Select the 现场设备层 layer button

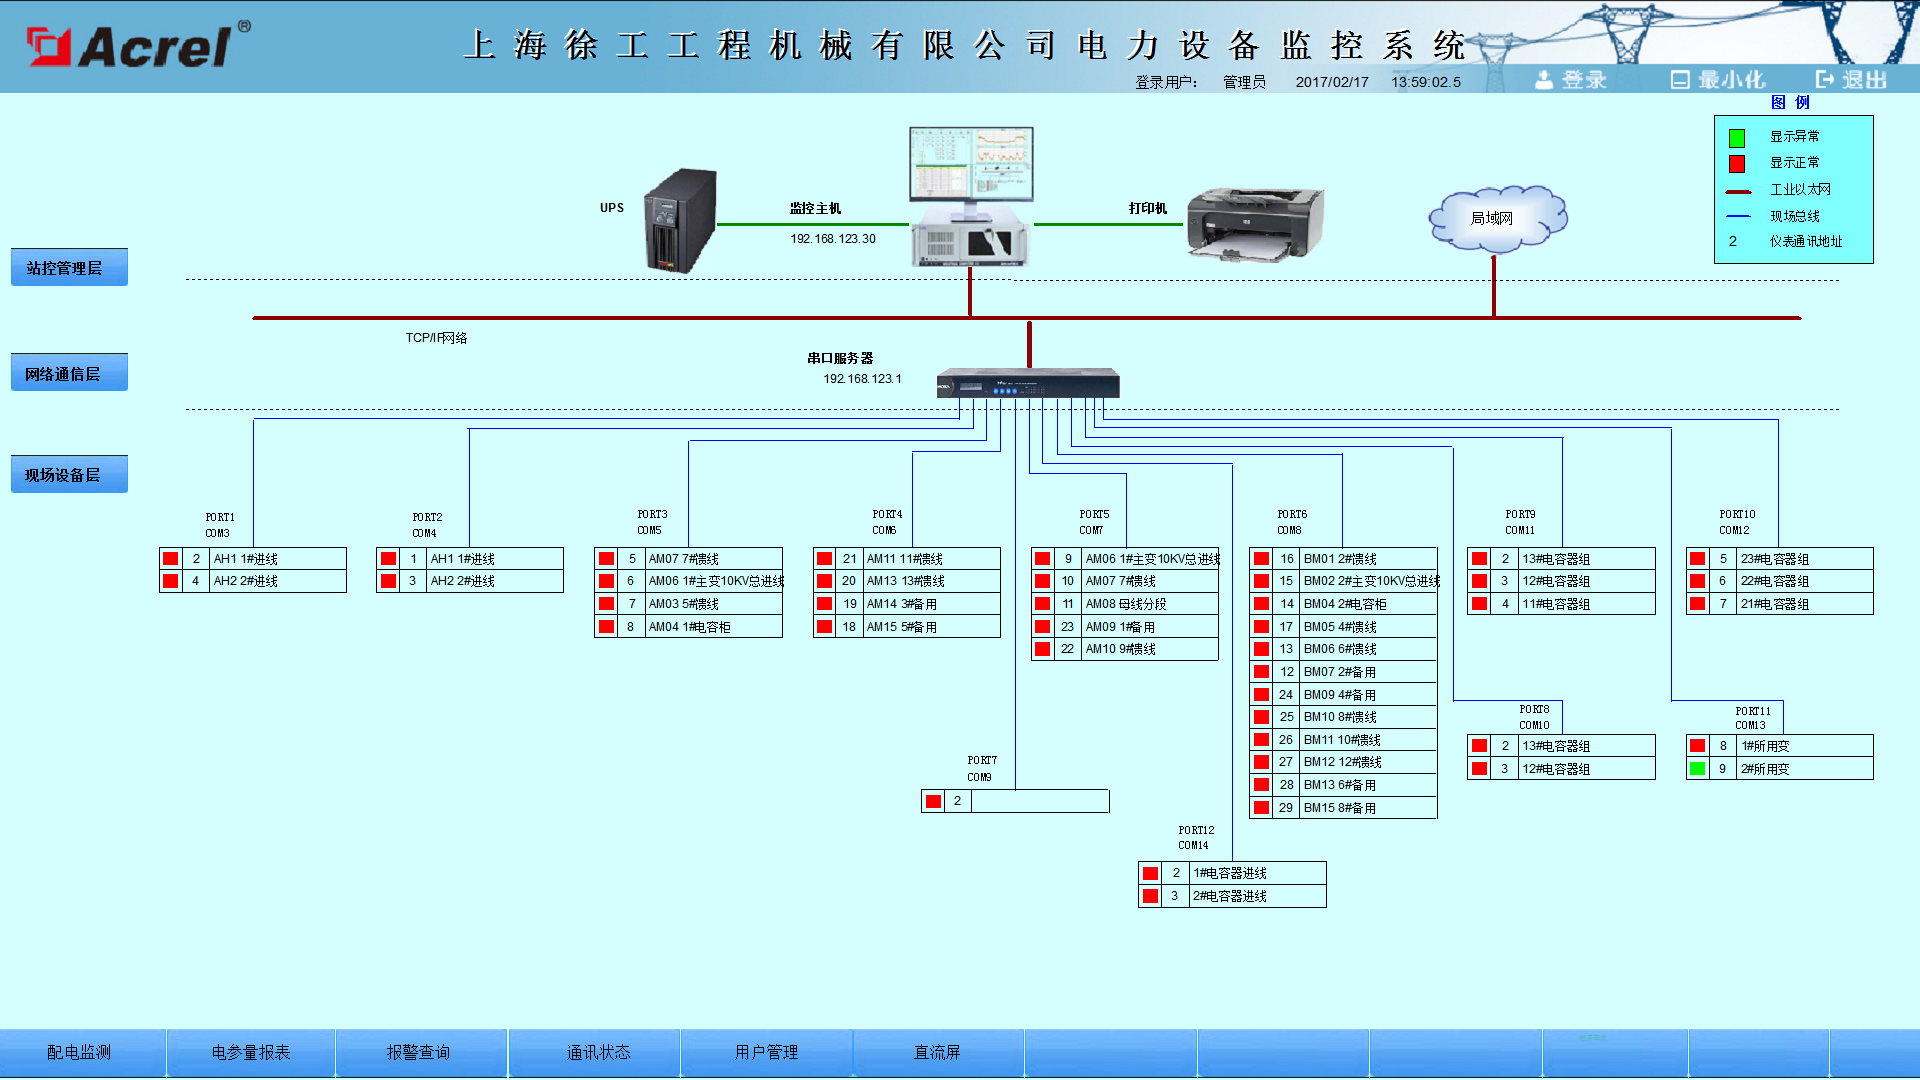pyautogui.click(x=69, y=475)
